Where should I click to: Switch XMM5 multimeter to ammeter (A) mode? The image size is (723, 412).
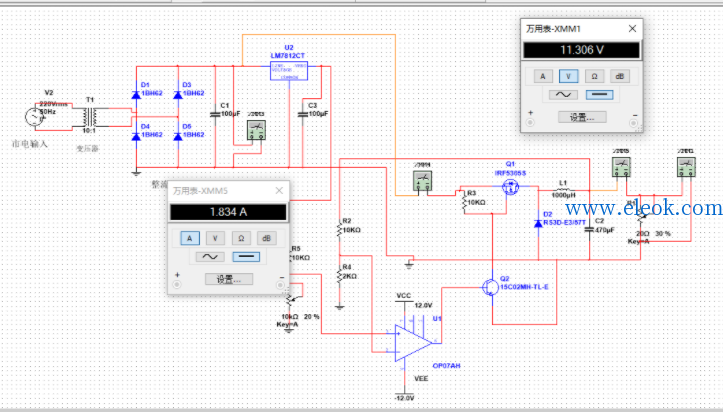click(x=190, y=238)
